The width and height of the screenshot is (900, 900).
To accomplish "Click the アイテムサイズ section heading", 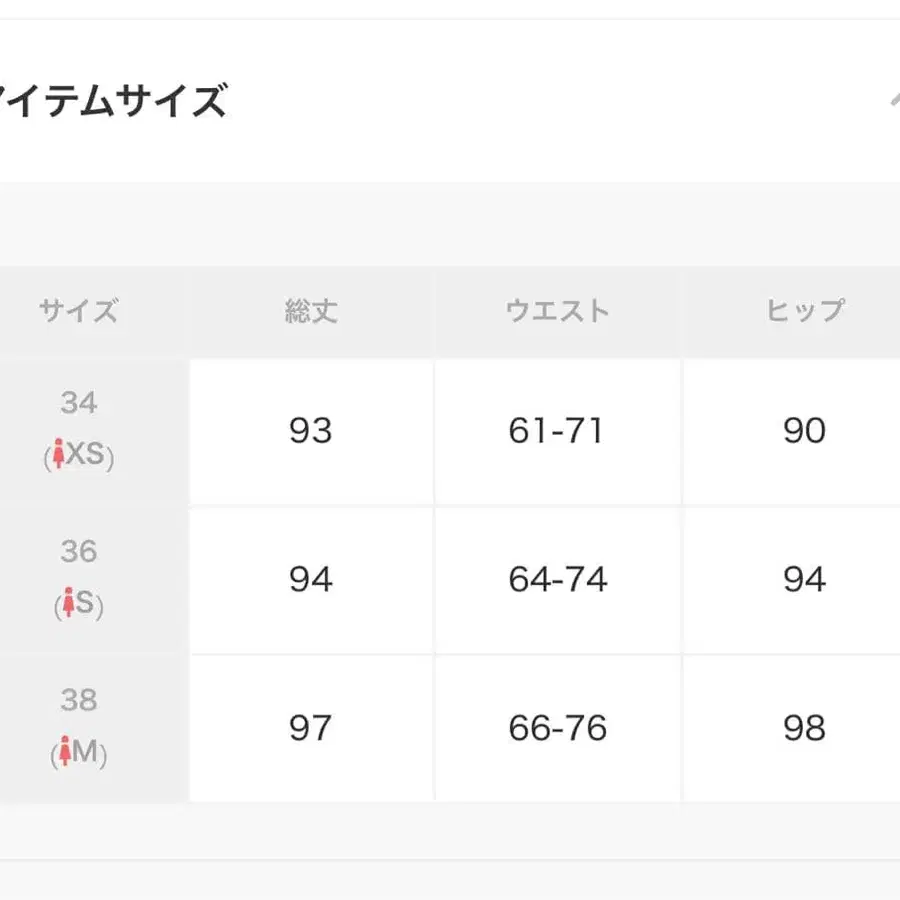I will (x=112, y=101).
